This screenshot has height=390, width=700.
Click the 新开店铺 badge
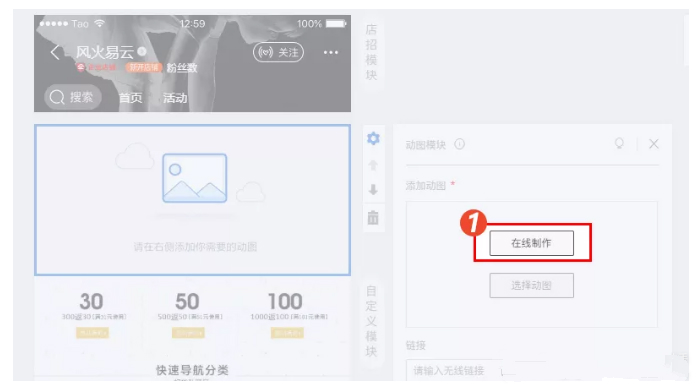144,67
